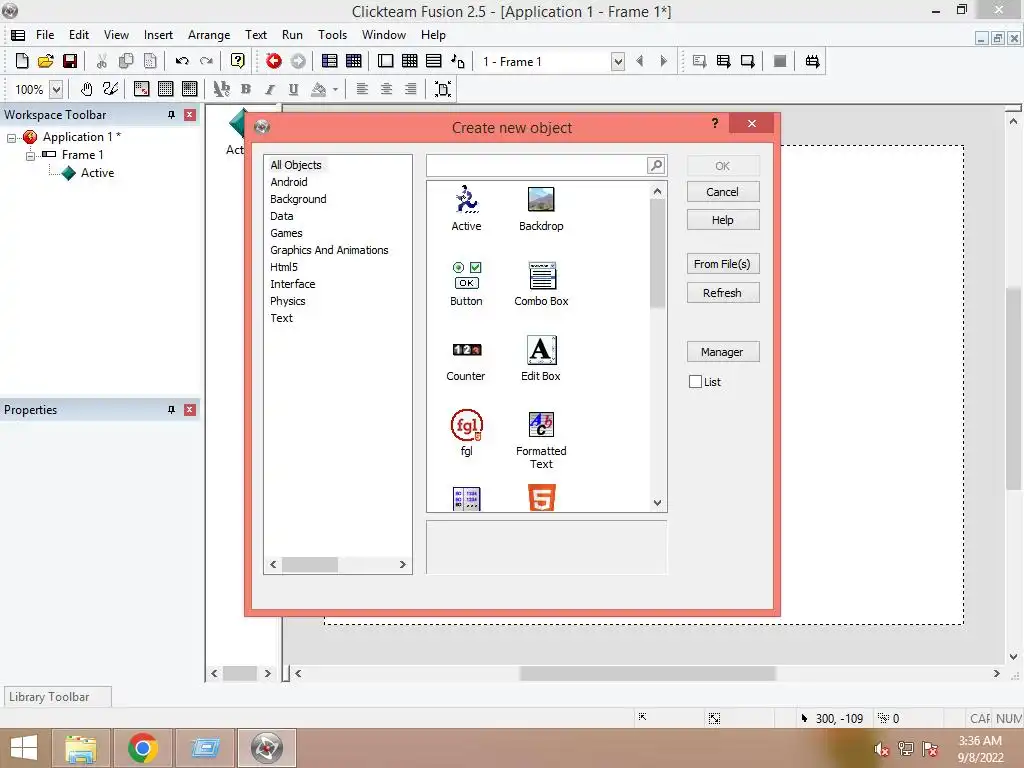Click the Redo arrow icon
The width and height of the screenshot is (1024, 768).
(x=206, y=61)
